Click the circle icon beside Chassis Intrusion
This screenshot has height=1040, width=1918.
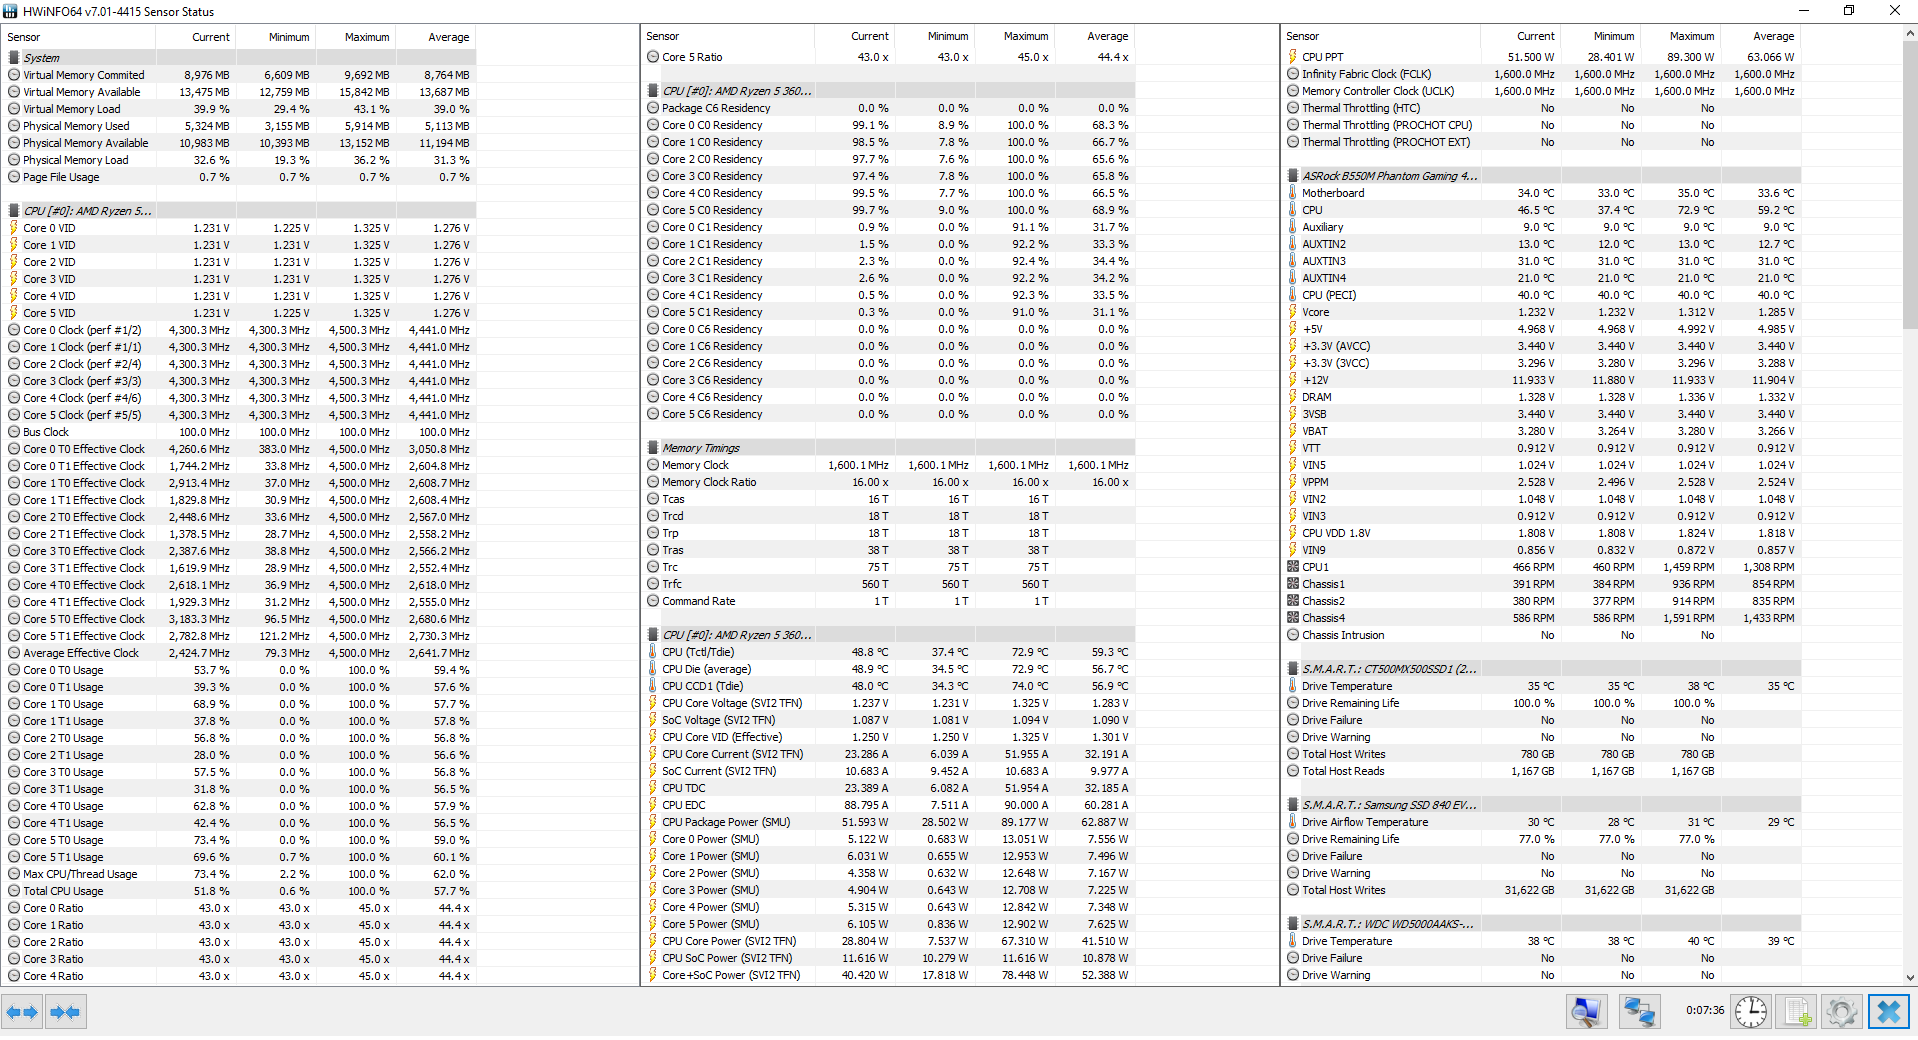coord(1293,635)
